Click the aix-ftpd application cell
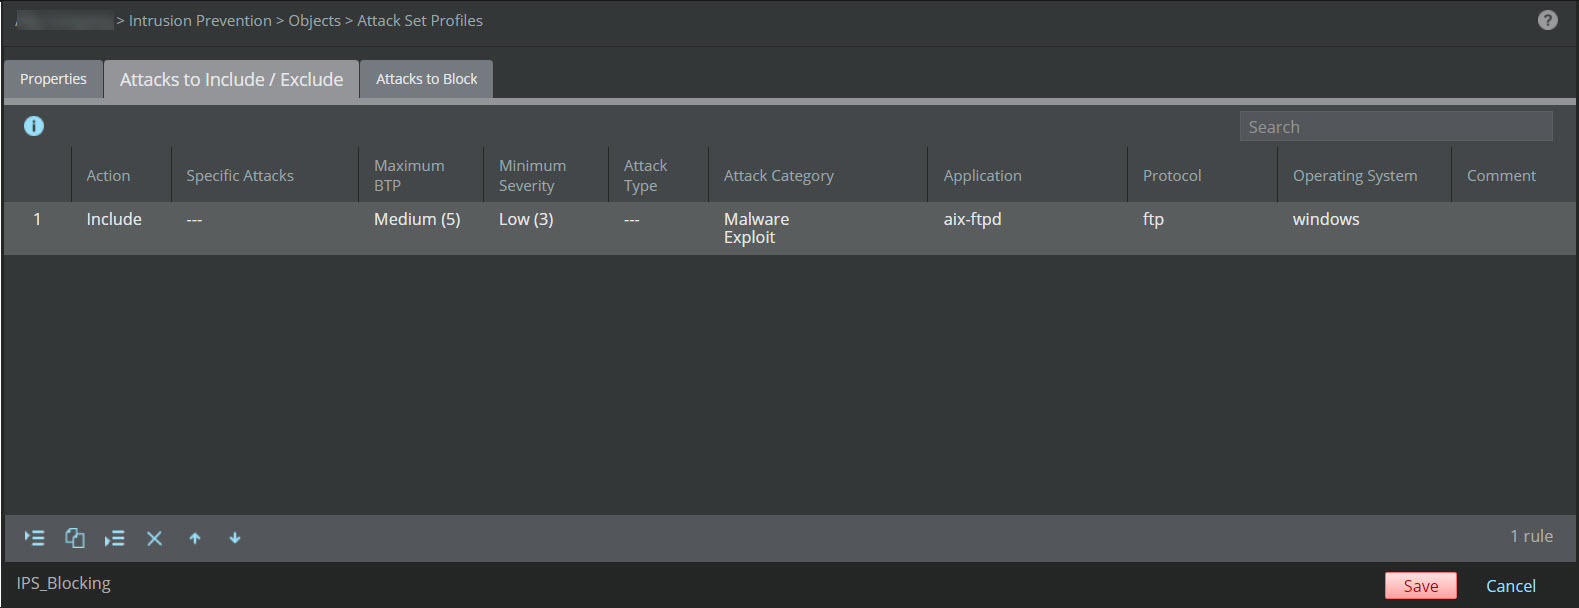This screenshot has height=608, width=1579. (972, 219)
